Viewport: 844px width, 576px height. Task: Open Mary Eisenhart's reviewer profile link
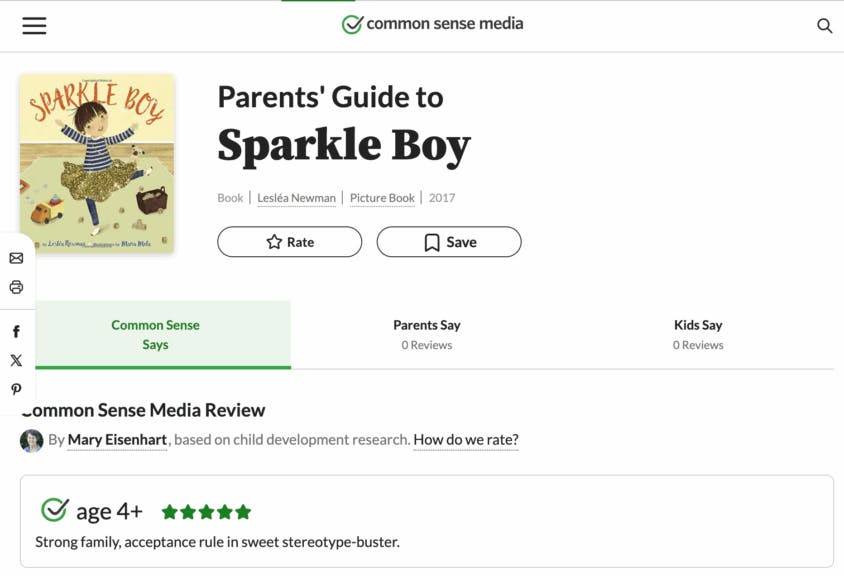tap(117, 440)
